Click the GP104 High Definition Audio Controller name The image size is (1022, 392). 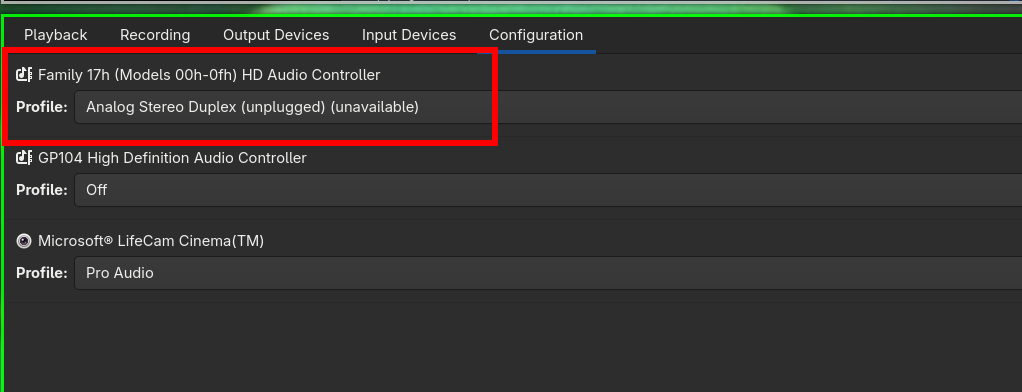172,158
